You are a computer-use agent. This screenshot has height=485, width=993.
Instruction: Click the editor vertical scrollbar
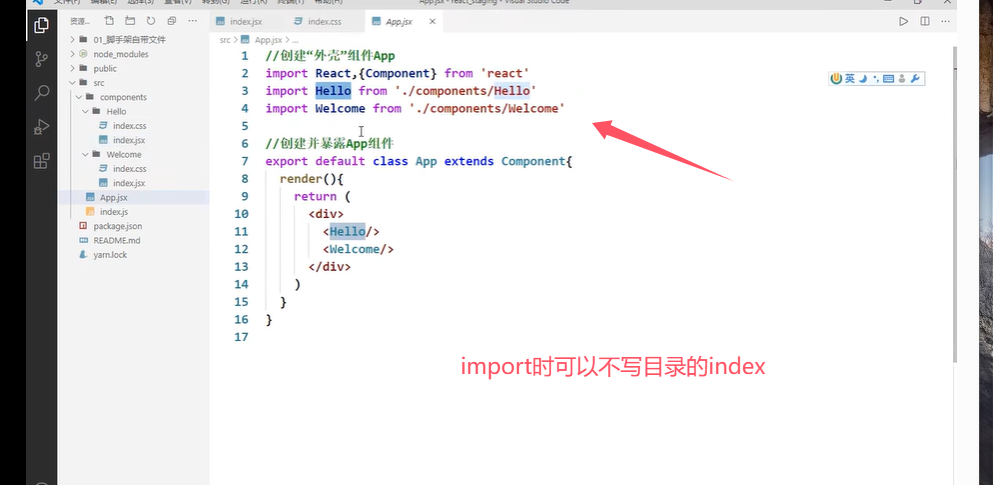[x=954, y=206]
